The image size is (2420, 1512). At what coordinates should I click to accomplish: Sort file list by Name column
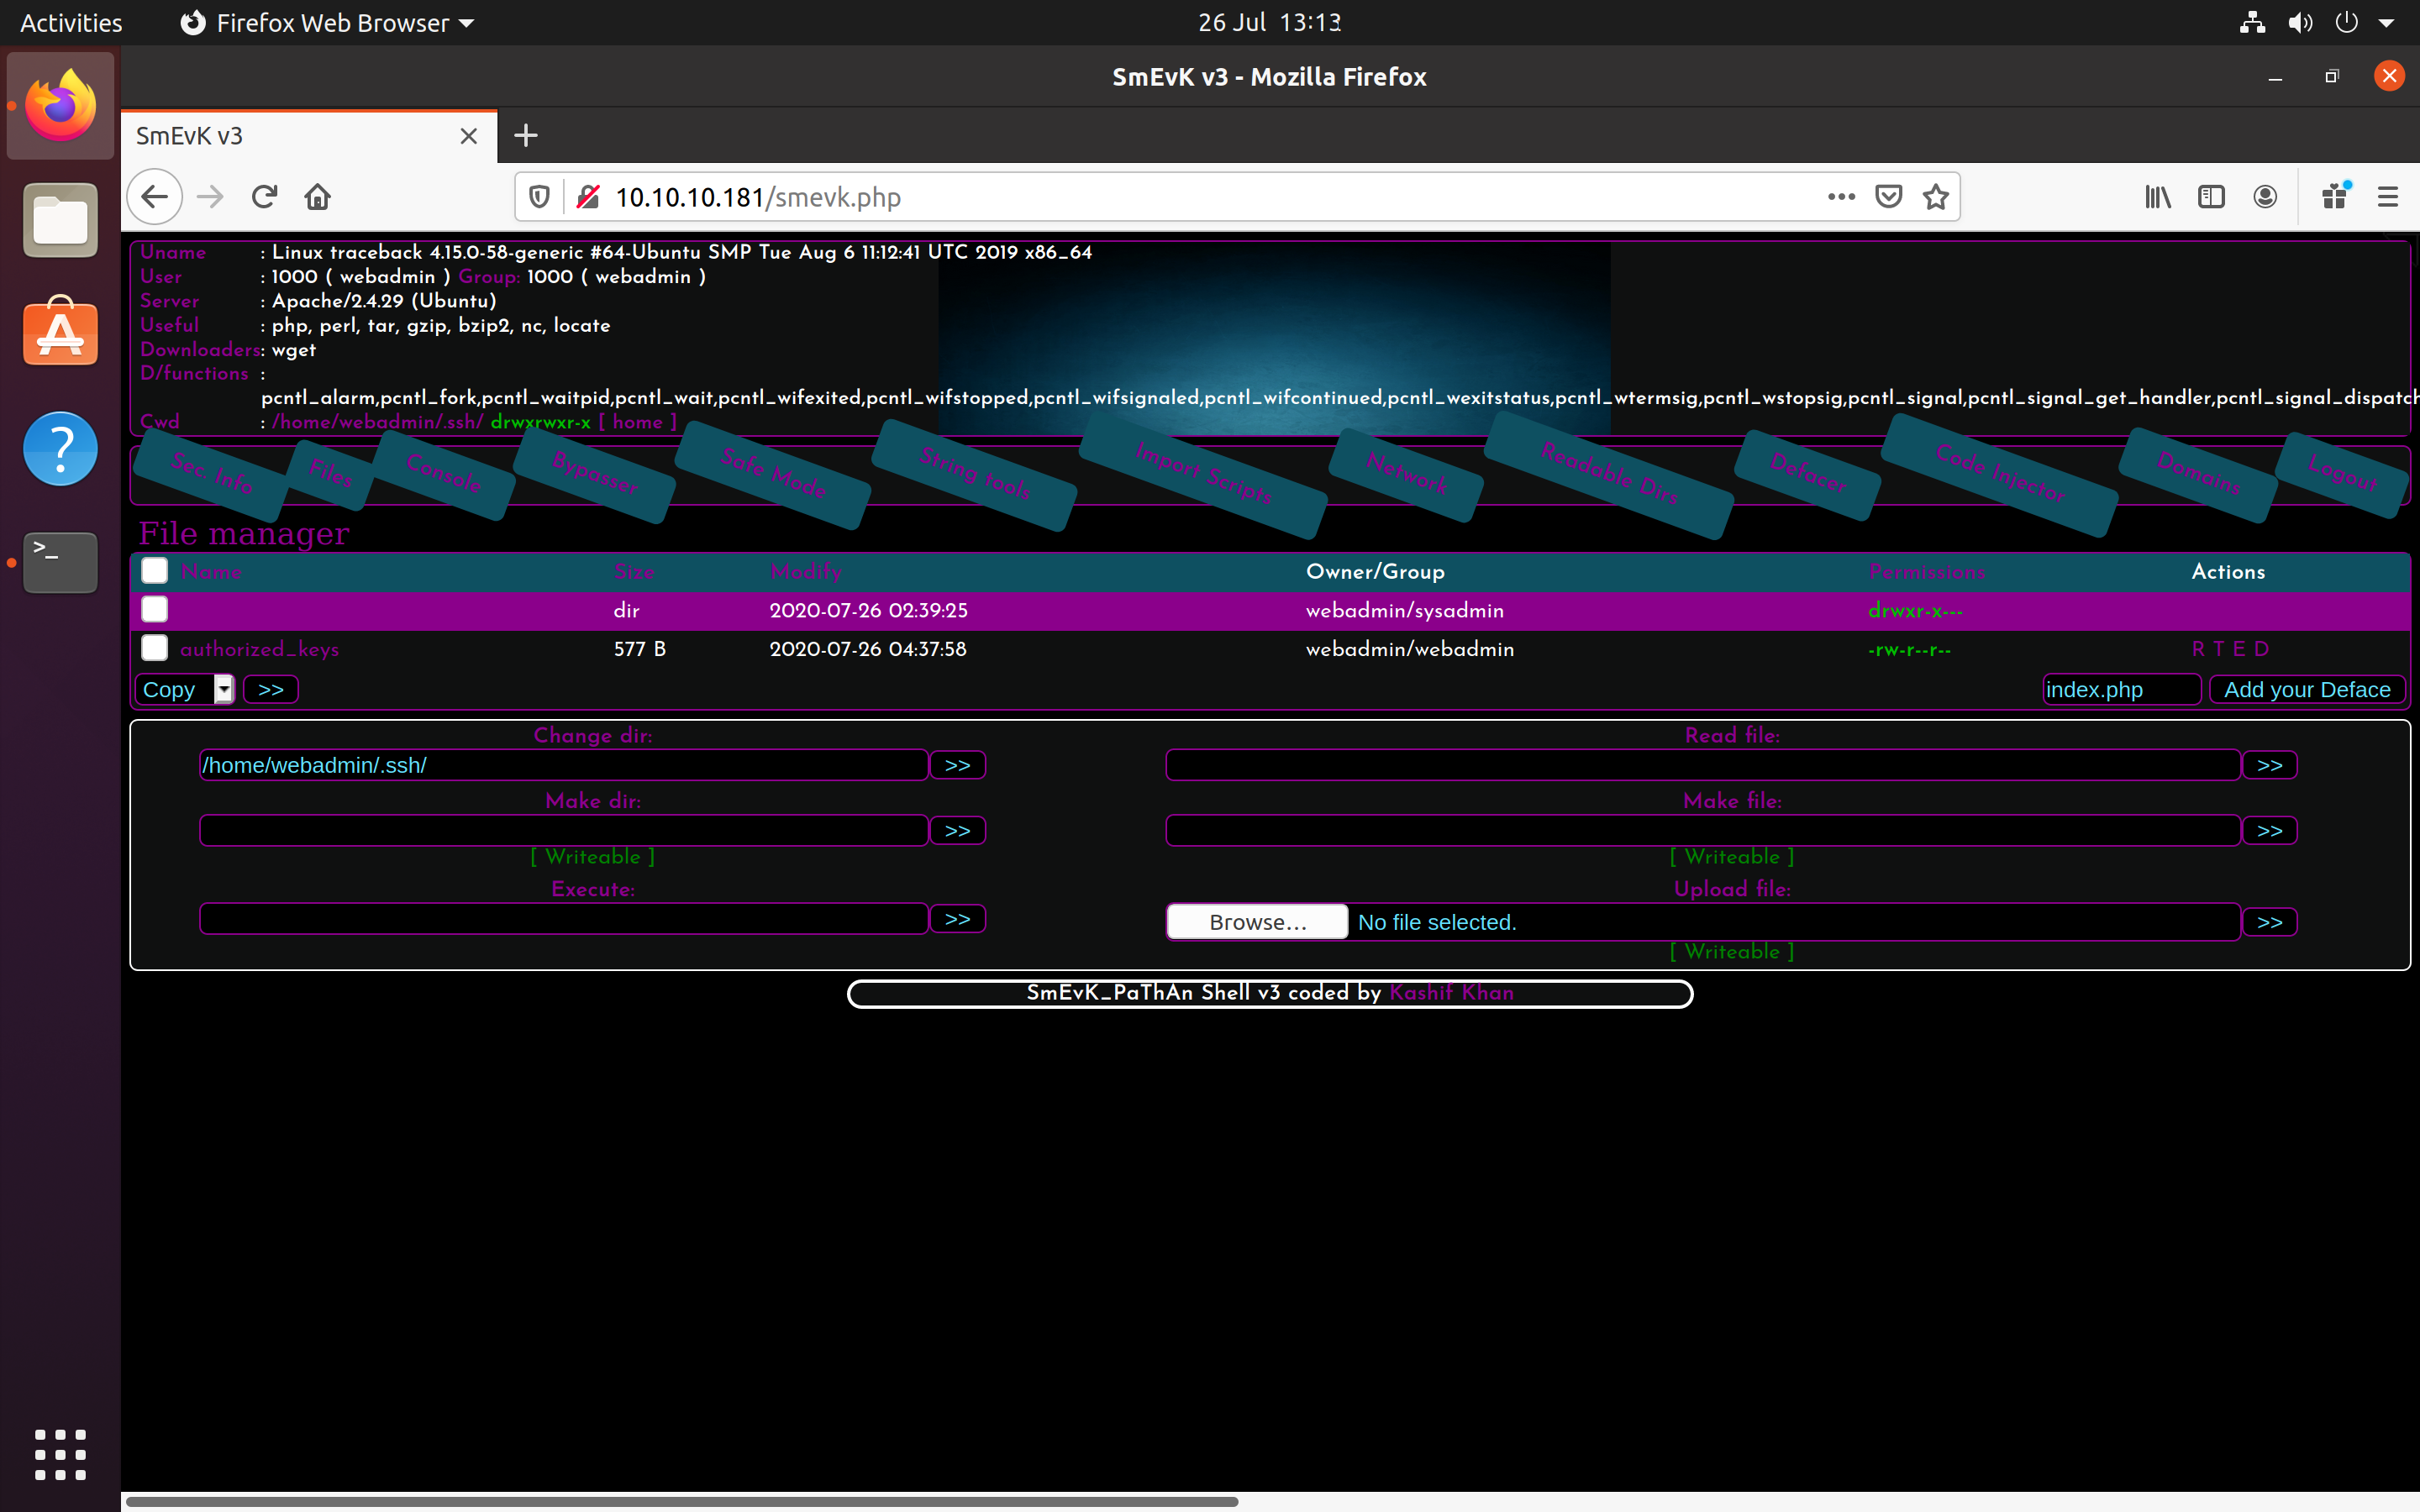click(211, 572)
